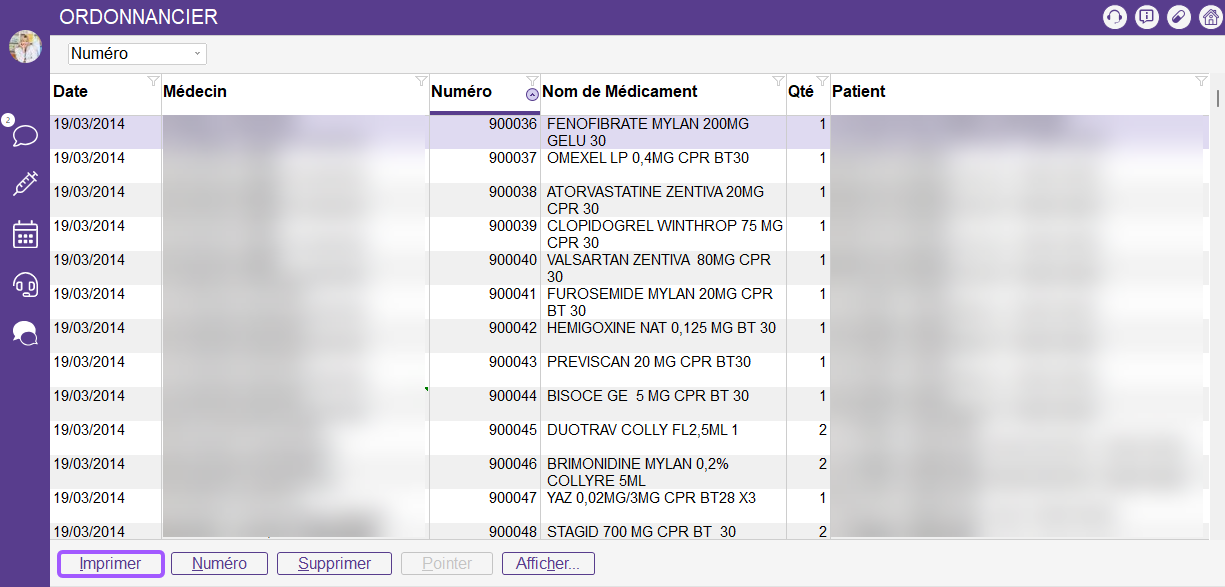Open filter on Patient column

coord(1201,81)
